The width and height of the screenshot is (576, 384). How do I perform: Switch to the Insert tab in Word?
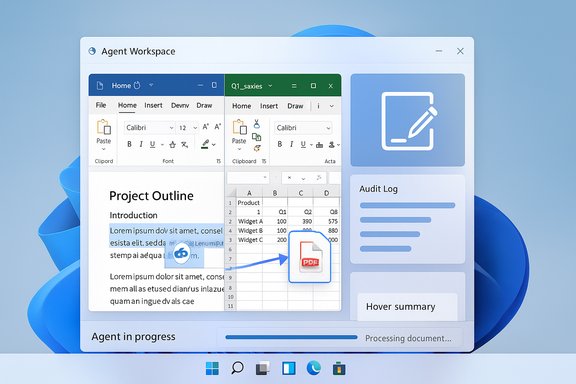[153, 105]
